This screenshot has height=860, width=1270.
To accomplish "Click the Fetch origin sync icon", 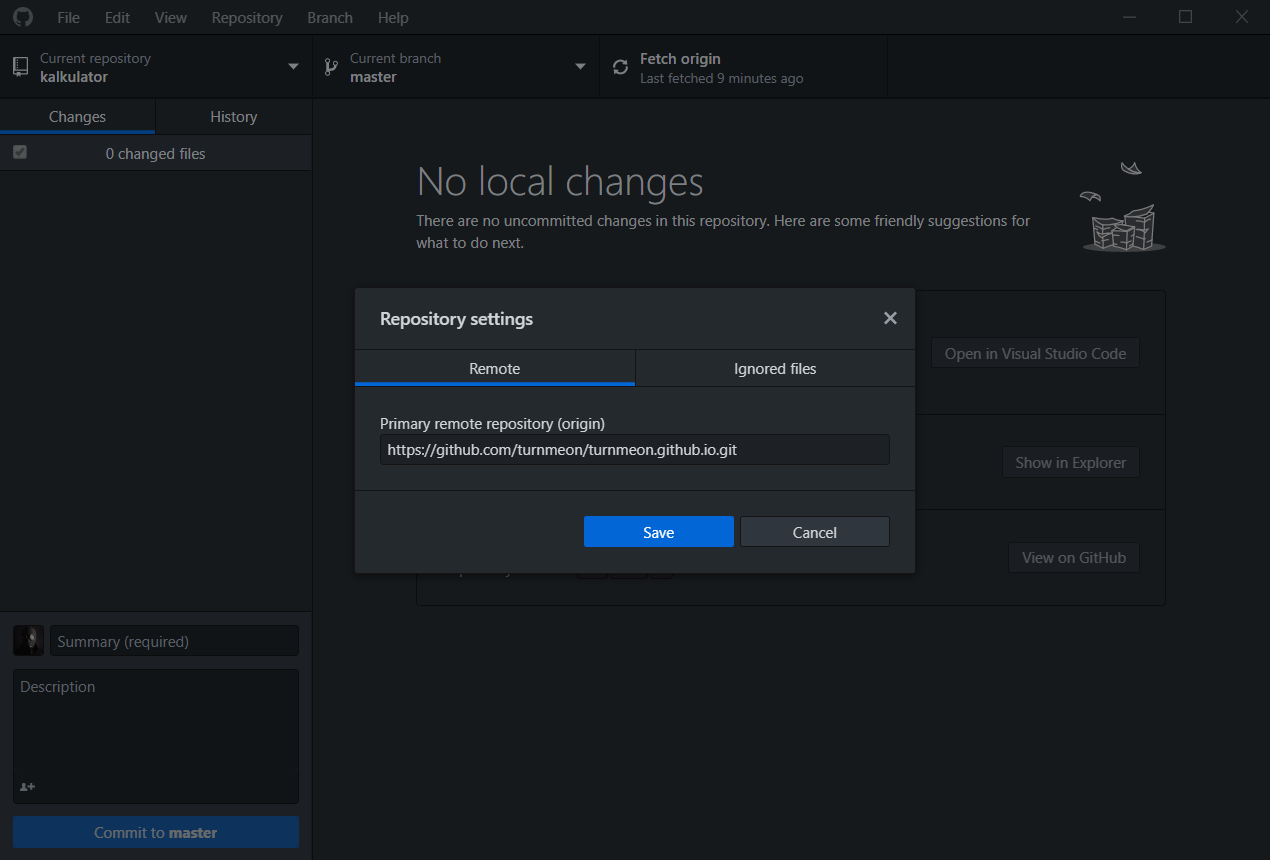I will click(620, 66).
